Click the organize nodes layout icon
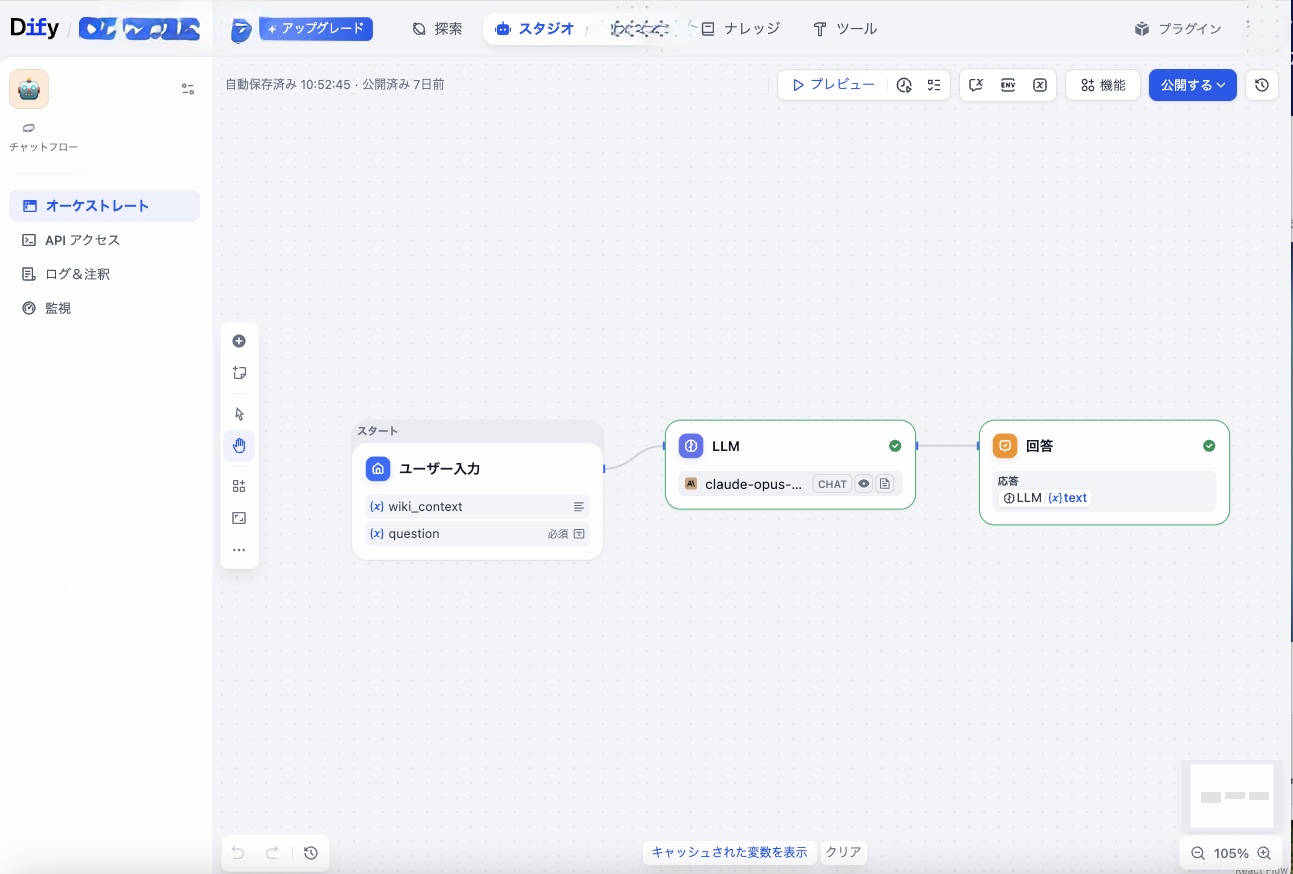 click(x=239, y=486)
